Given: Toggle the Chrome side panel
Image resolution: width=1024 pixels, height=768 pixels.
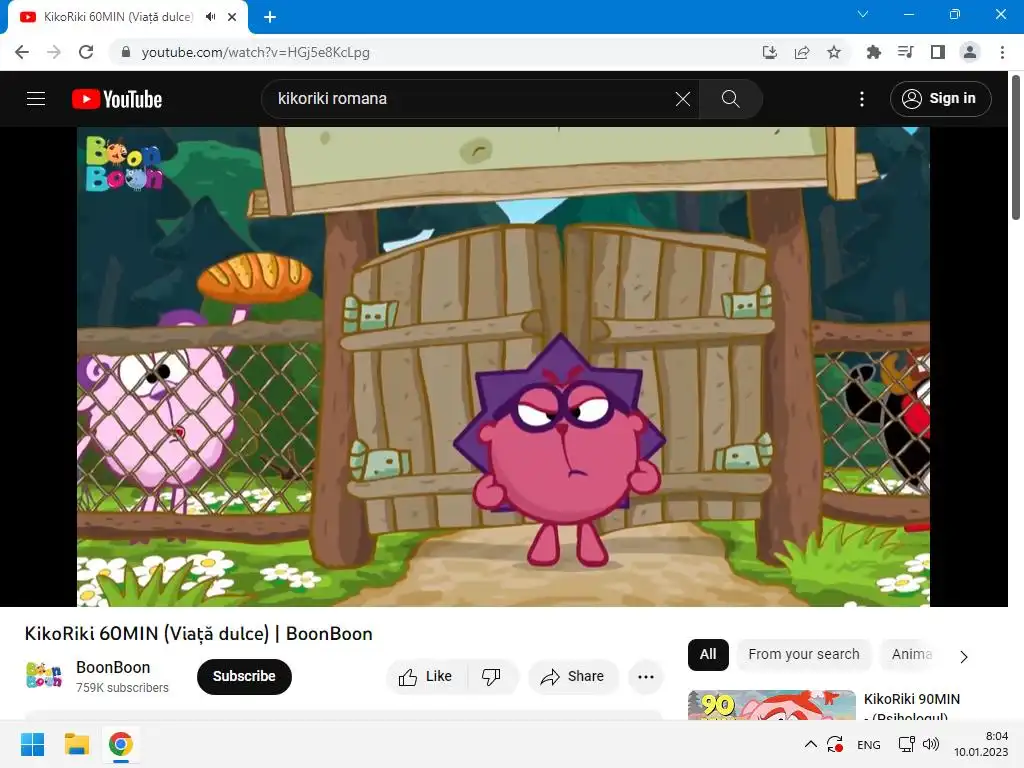Looking at the screenshot, I should 938,52.
